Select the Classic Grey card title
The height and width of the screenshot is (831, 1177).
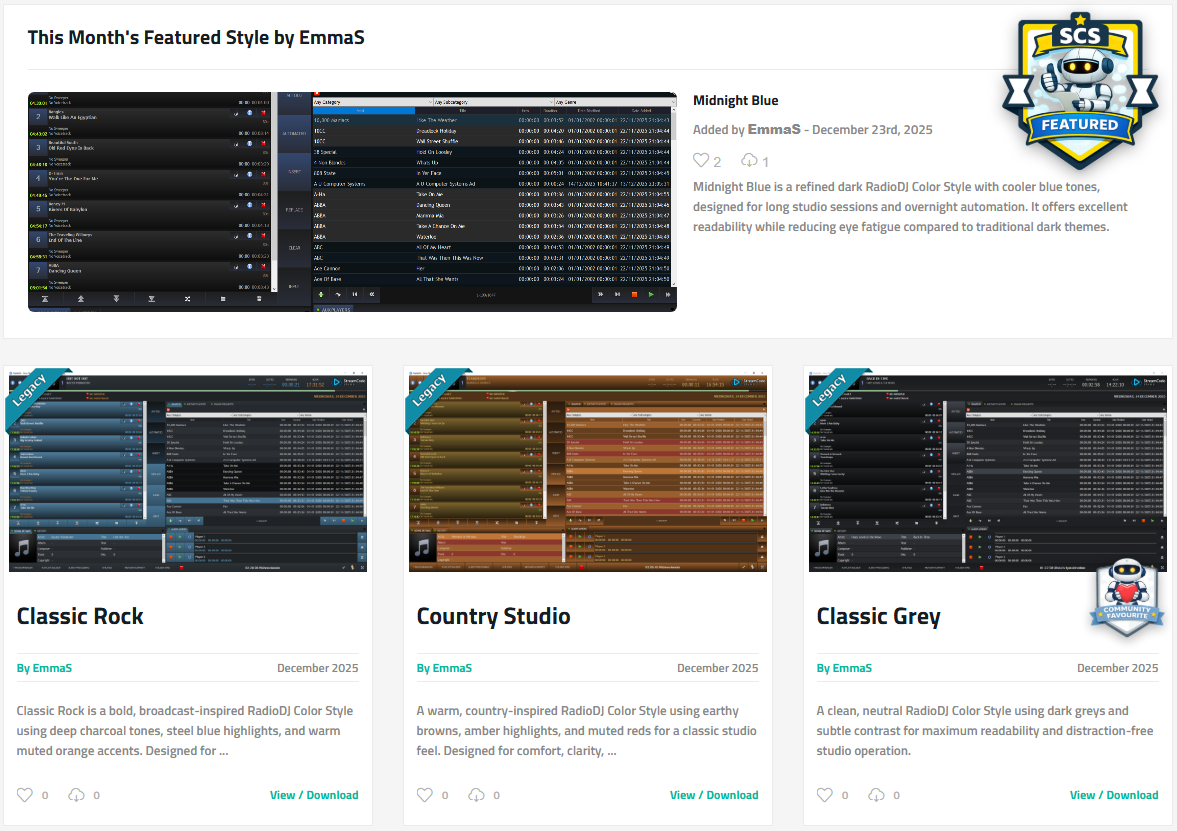tap(878, 616)
